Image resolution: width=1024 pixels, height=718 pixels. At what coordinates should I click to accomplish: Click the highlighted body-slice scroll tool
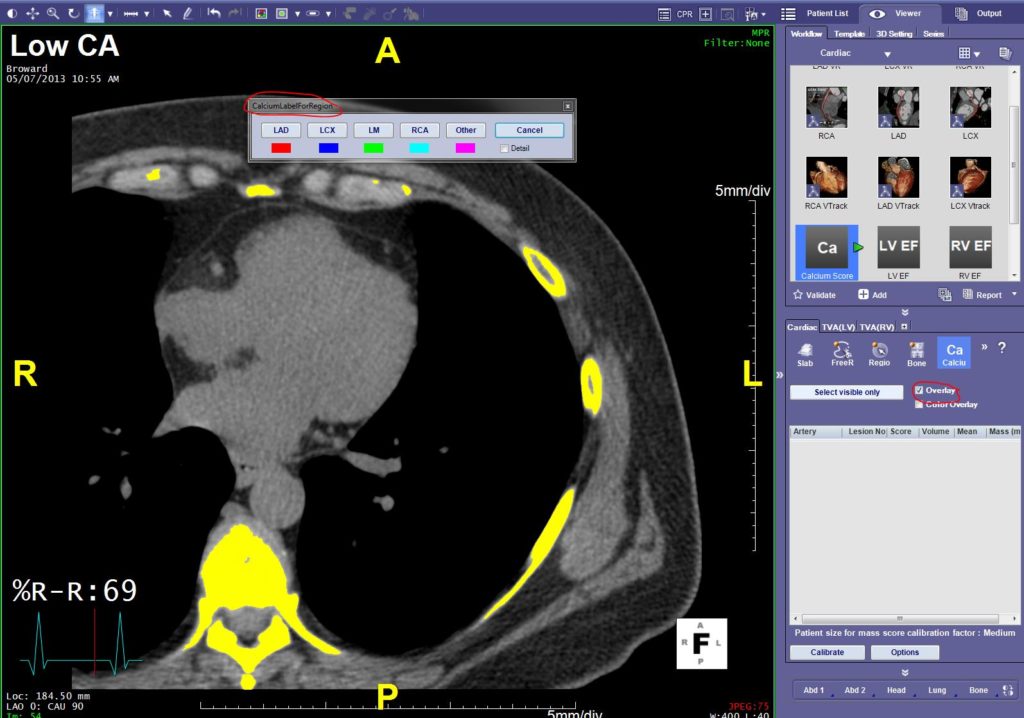point(95,13)
